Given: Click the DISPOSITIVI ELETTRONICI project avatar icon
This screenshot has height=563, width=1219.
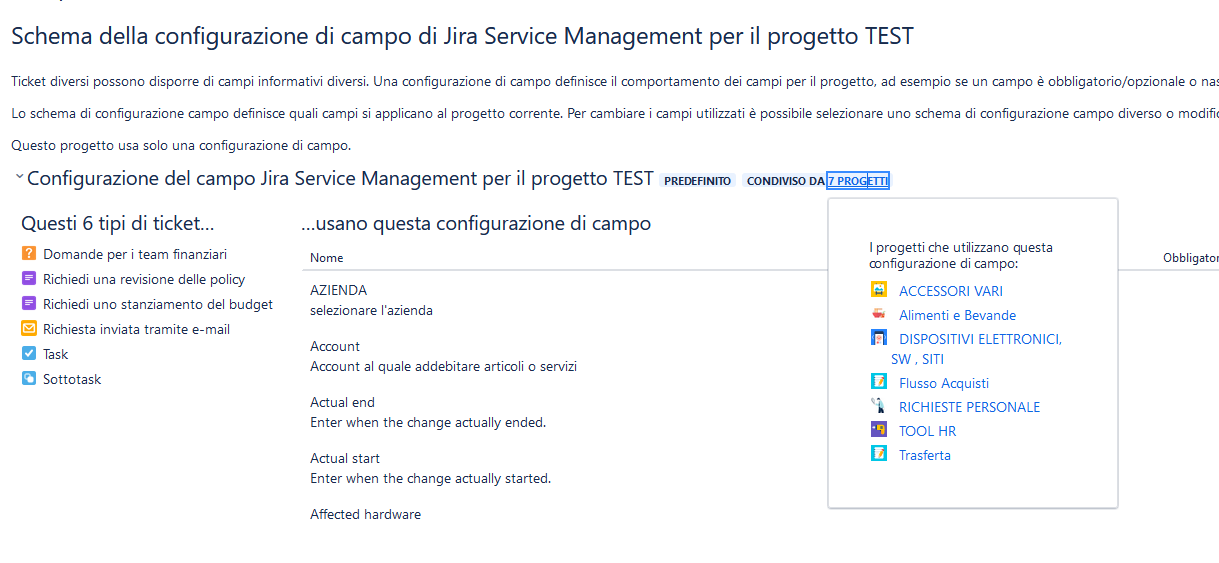Looking at the screenshot, I should [879, 338].
